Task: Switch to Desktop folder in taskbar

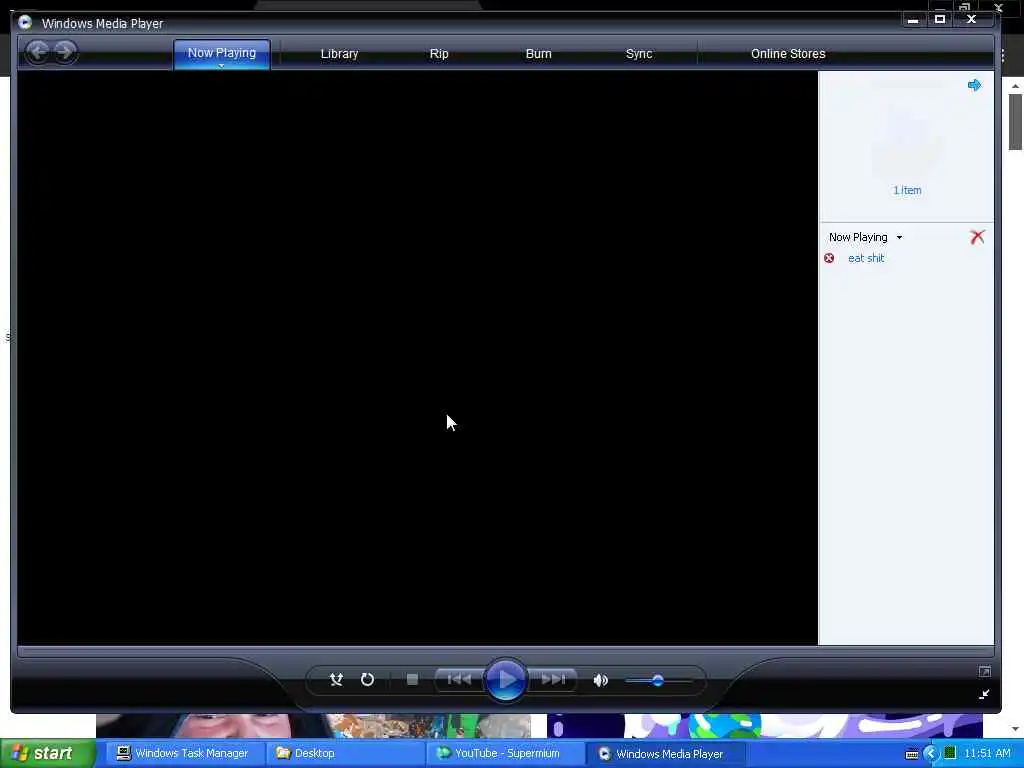Action: [x=345, y=753]
